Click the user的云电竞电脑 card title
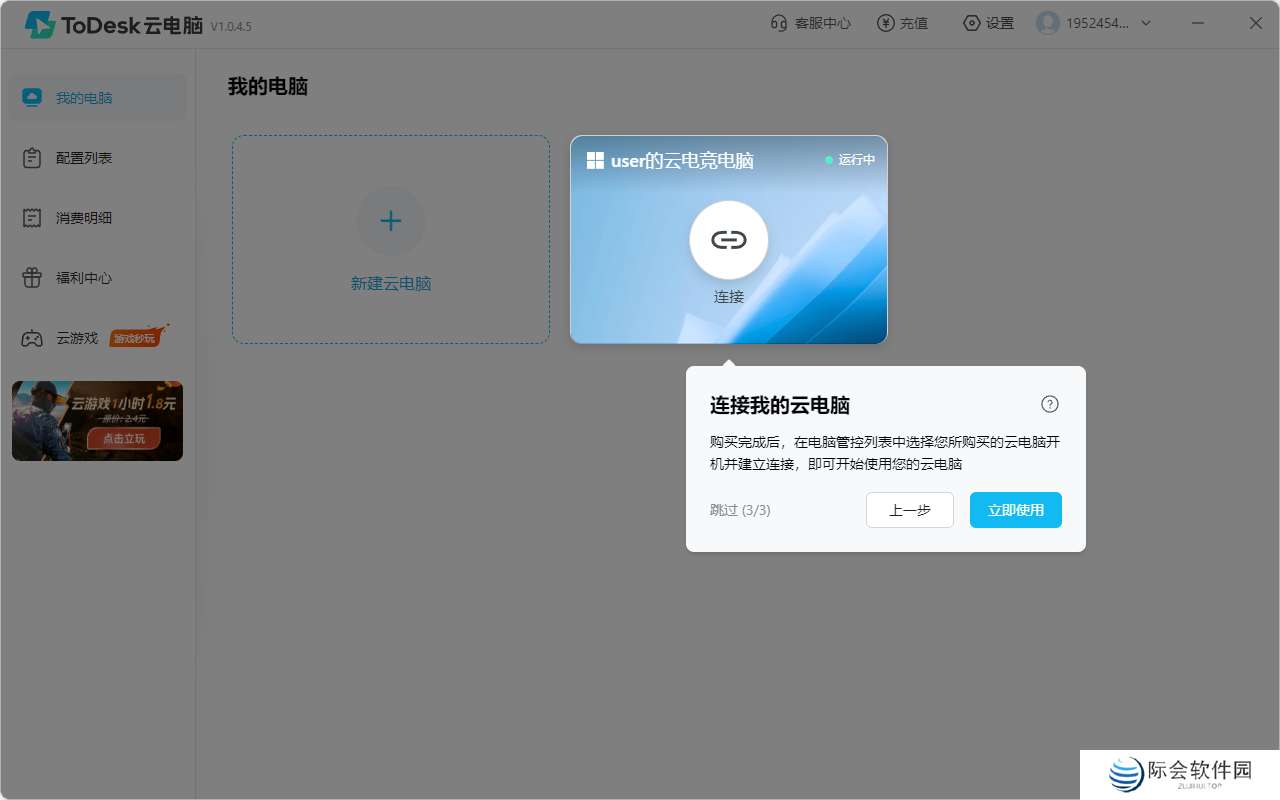The width and height of the screenshot is (1280, 800). [681, 161]
